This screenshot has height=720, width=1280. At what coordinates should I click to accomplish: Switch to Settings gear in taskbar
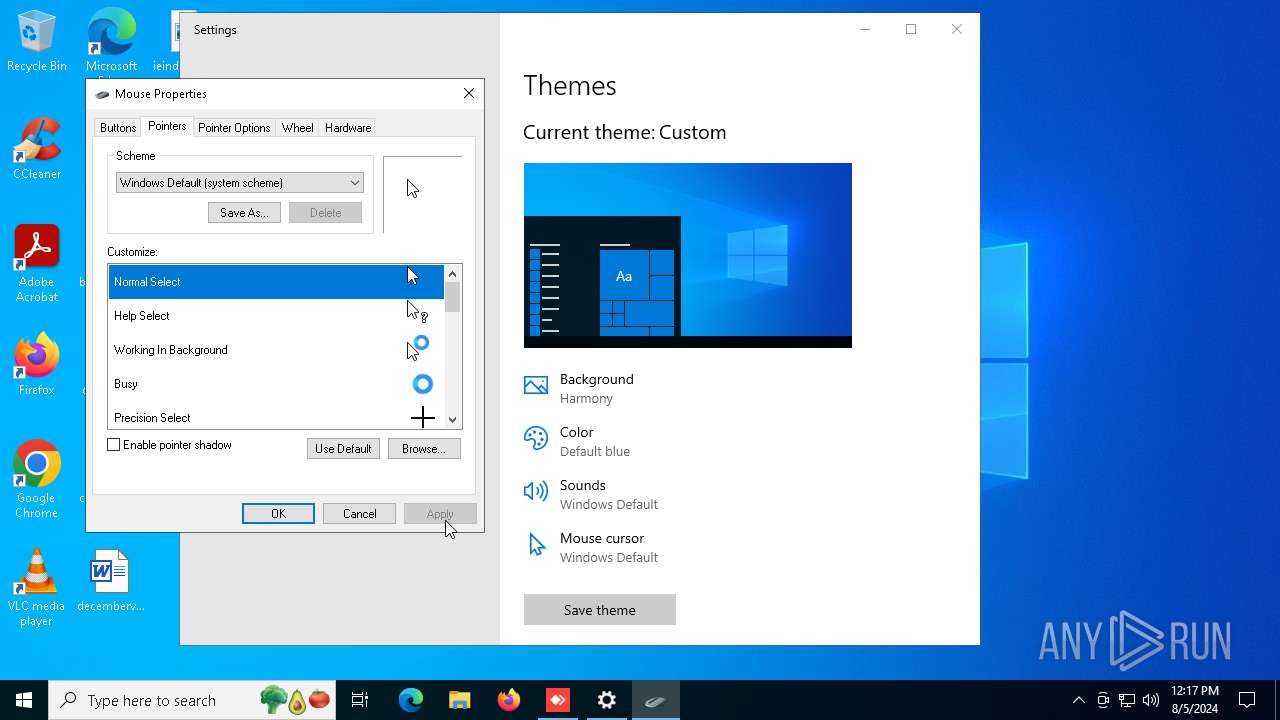pos(607,700)
